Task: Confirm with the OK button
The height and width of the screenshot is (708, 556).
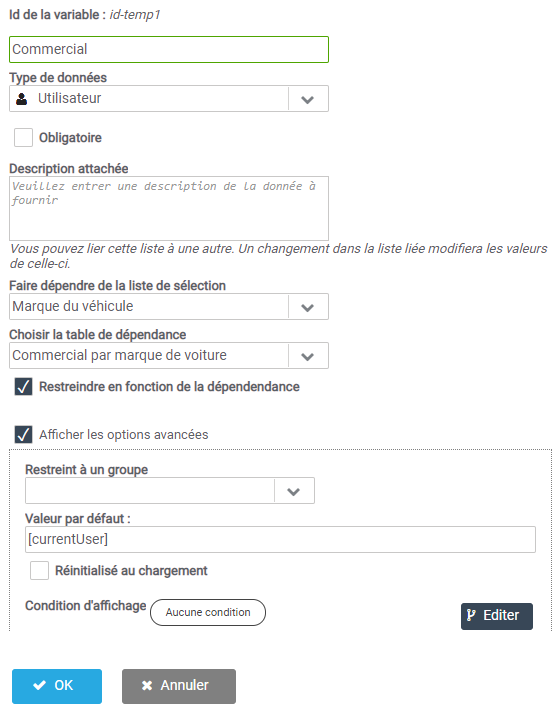Action: pos(57,686)
